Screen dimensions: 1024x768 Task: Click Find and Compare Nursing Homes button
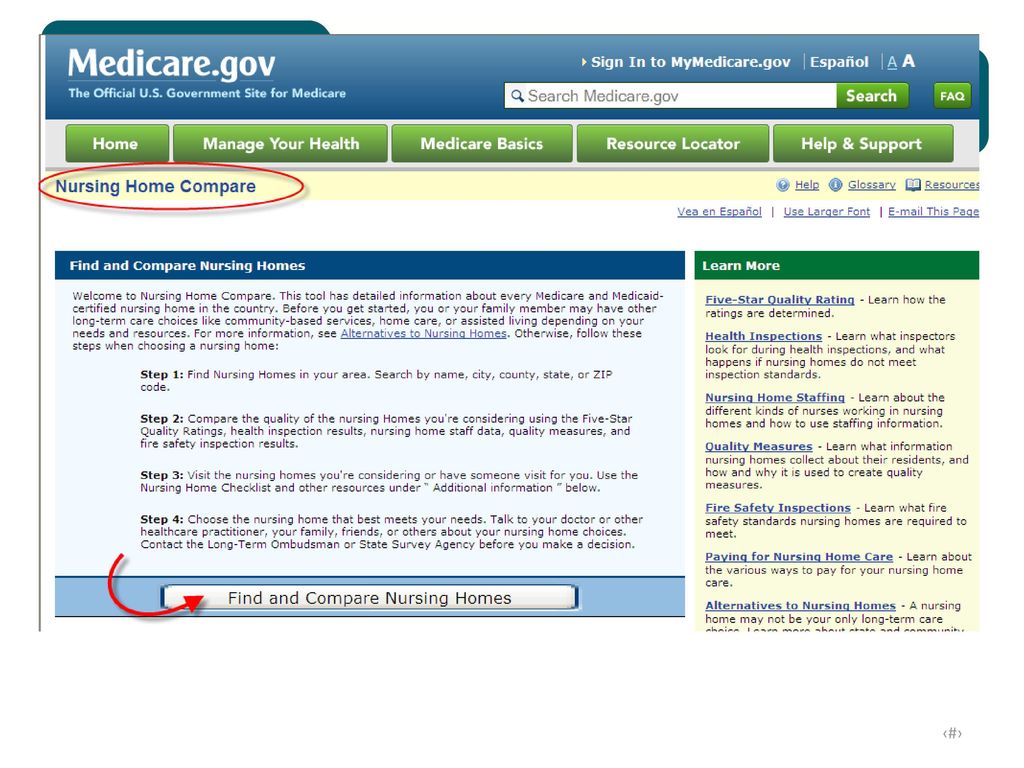pos(369,598)
